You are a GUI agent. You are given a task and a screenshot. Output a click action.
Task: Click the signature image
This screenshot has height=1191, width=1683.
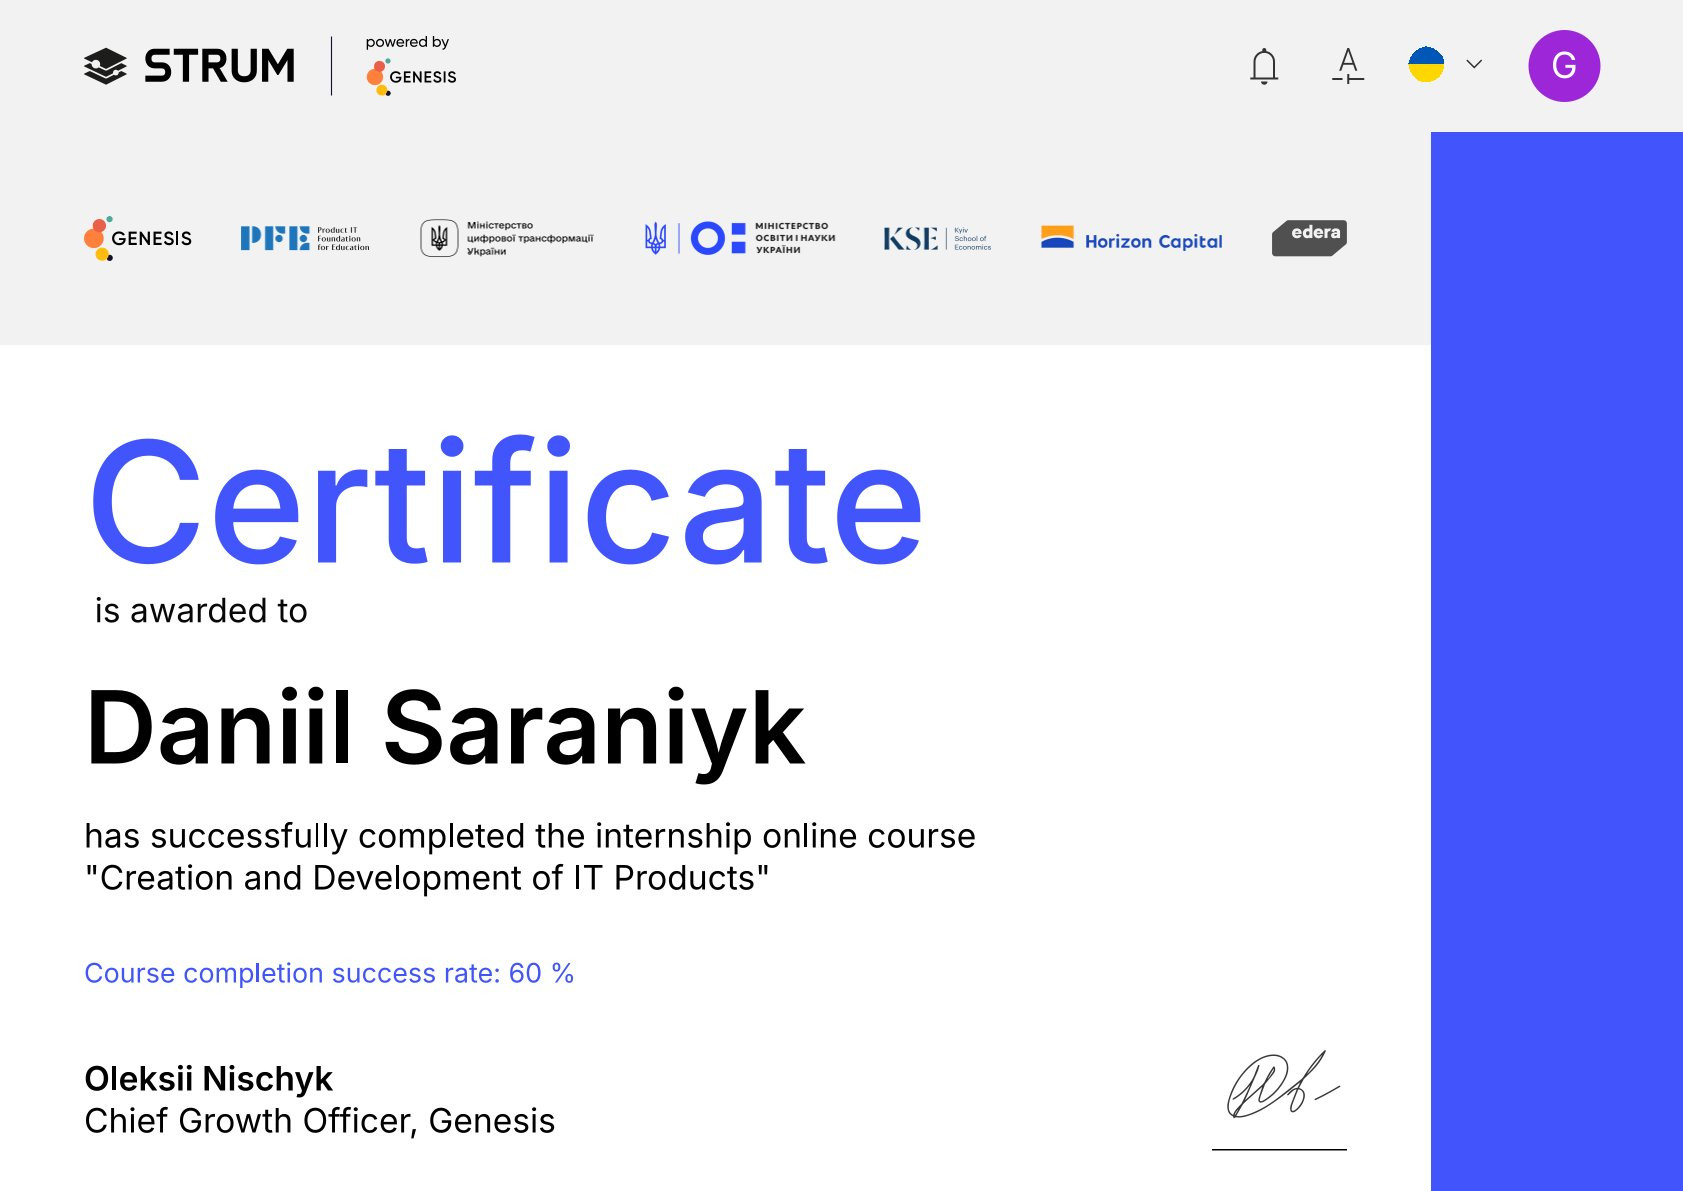tap(1280, 1086)
